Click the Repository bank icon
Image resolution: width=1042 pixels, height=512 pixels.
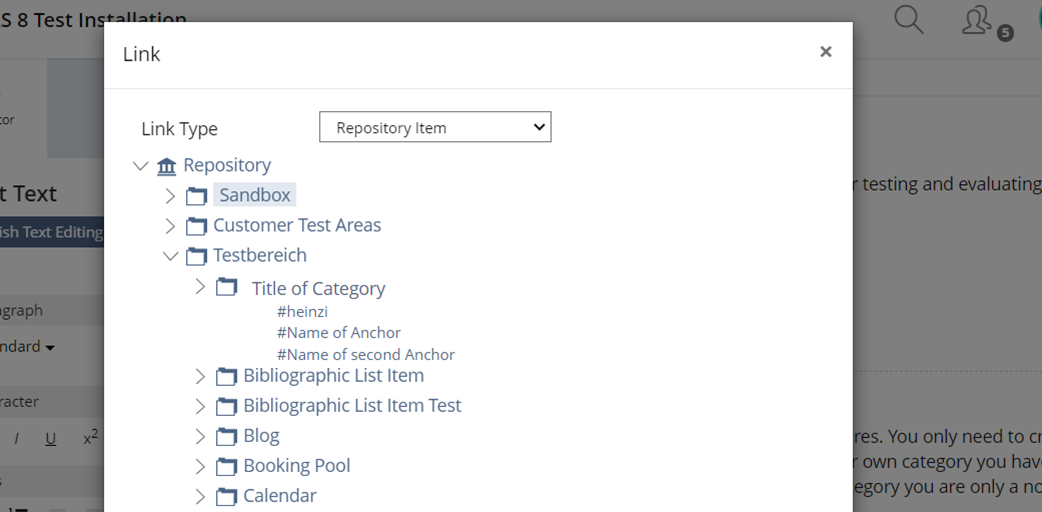point(167,166)
